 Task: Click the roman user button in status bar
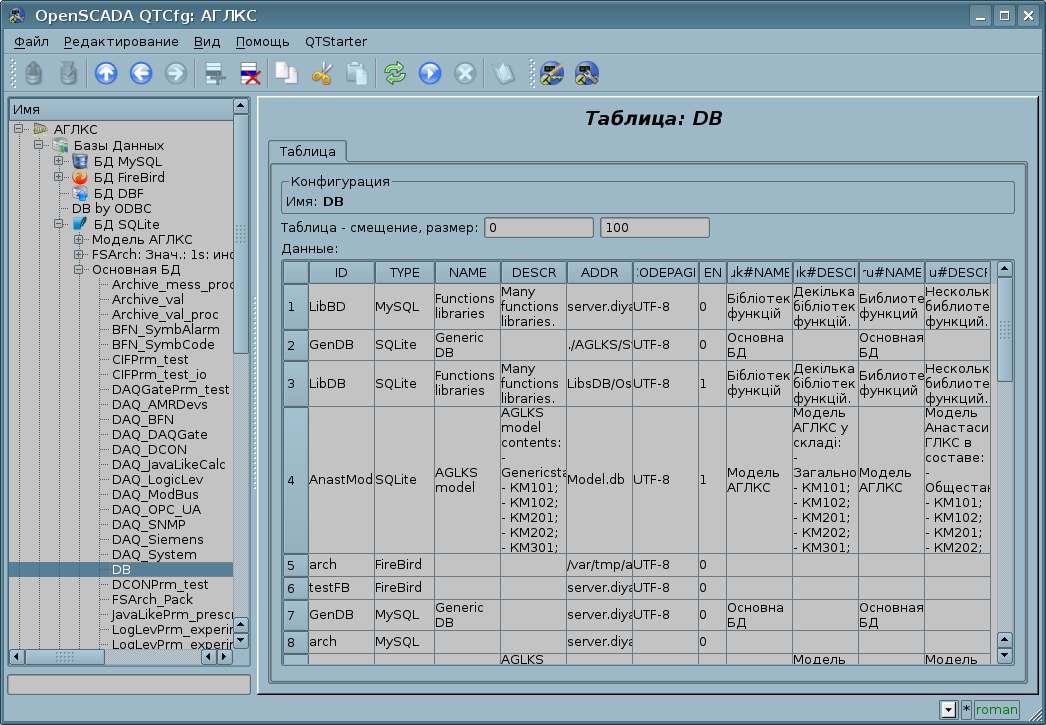pyautogui.click(x=997, y=710)
